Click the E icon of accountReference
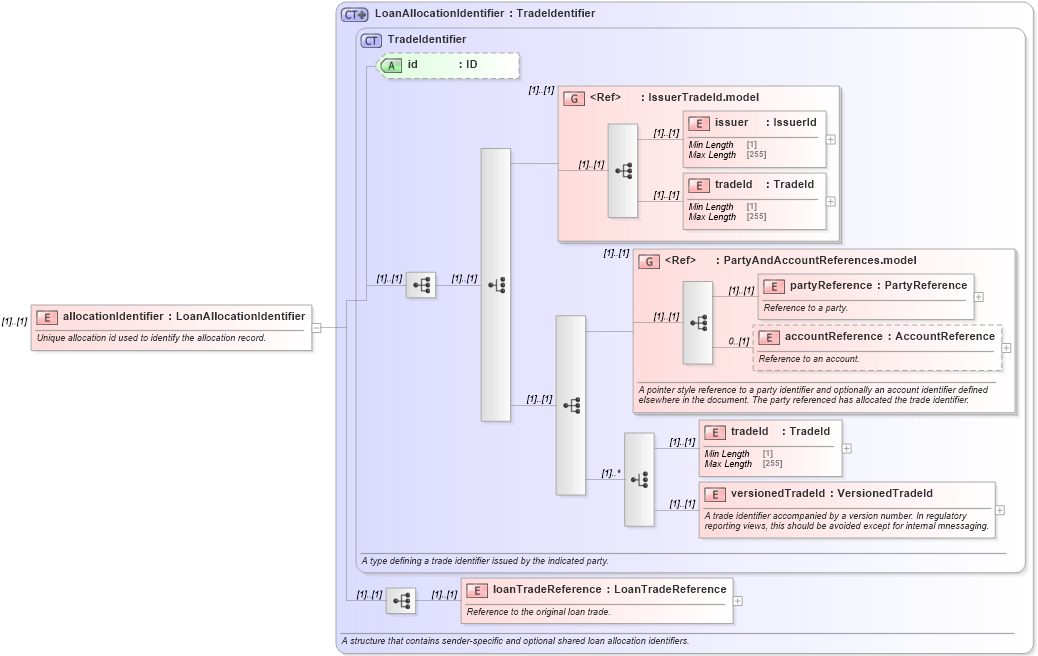The image size is (1038, 656). [768, 337]
